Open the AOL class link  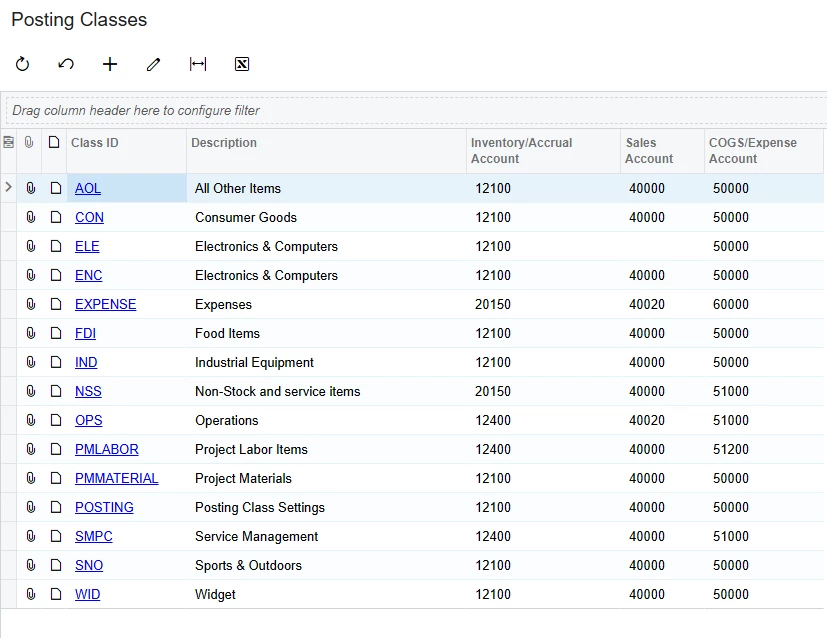88,188
